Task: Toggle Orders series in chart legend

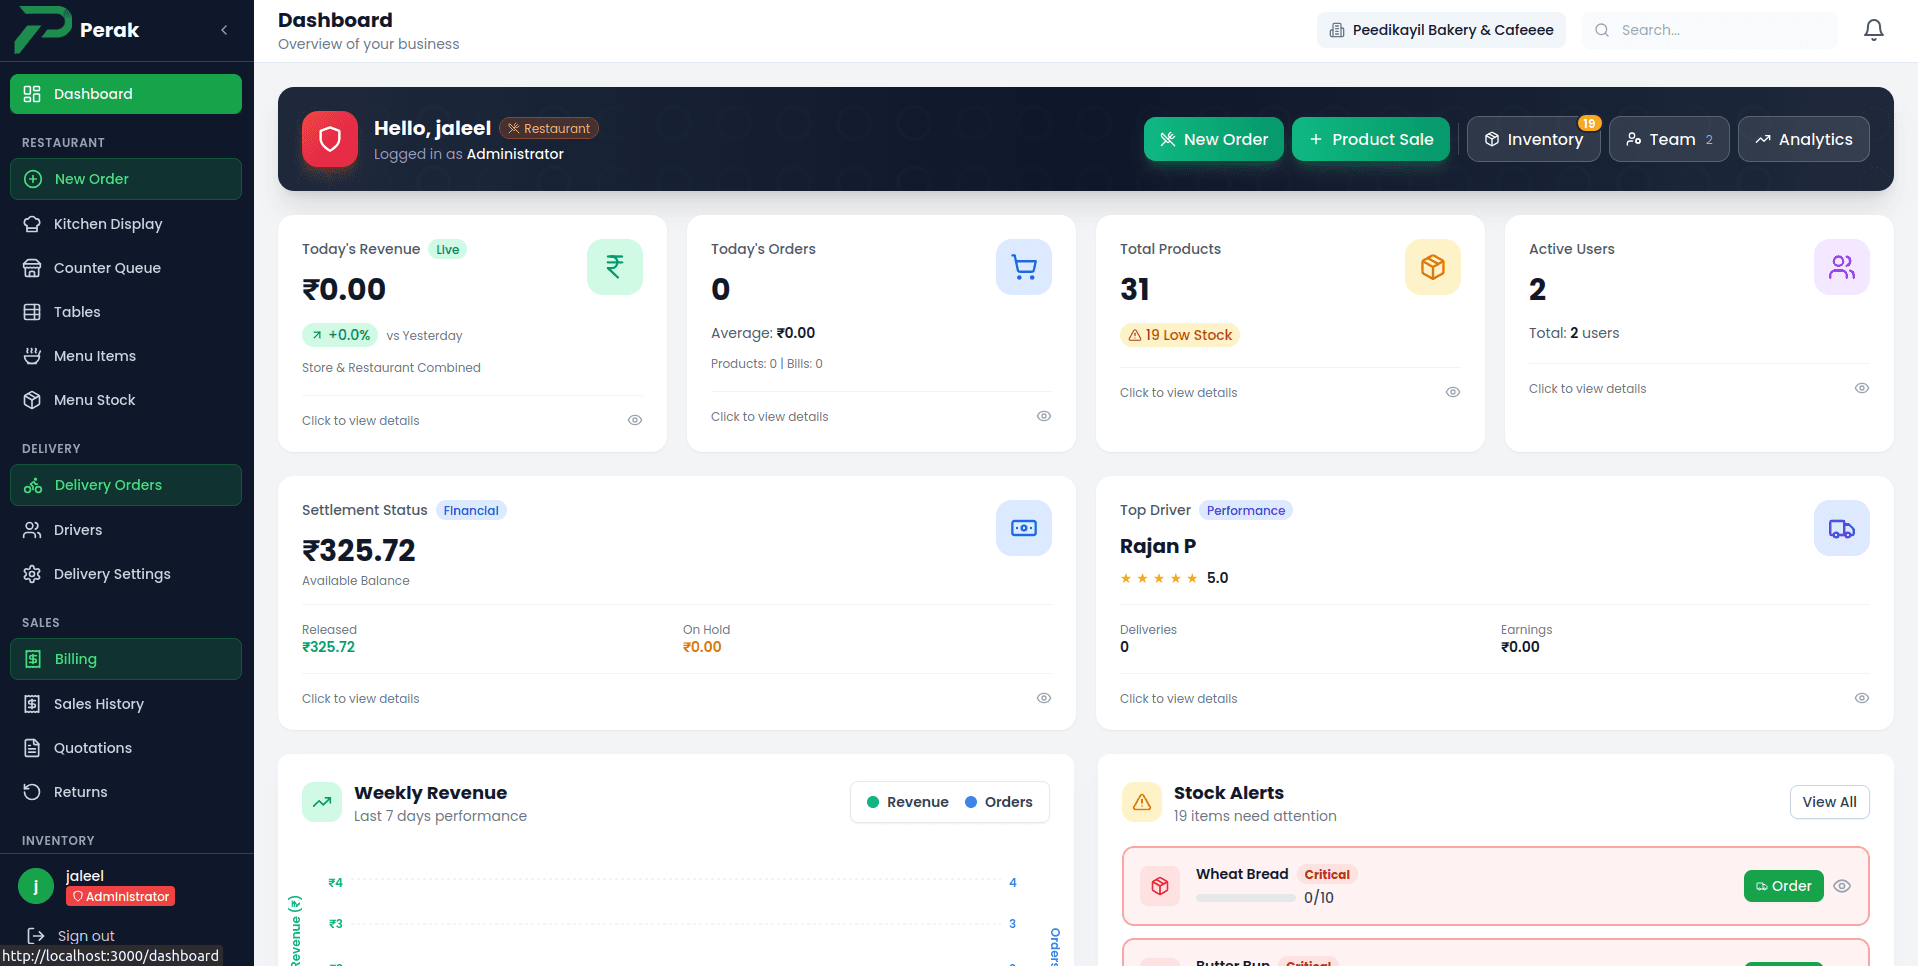Action: pos(998,802)
